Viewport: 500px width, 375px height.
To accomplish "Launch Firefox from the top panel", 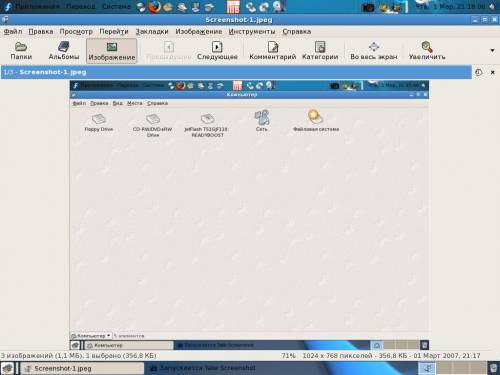I will pos(154,7).
